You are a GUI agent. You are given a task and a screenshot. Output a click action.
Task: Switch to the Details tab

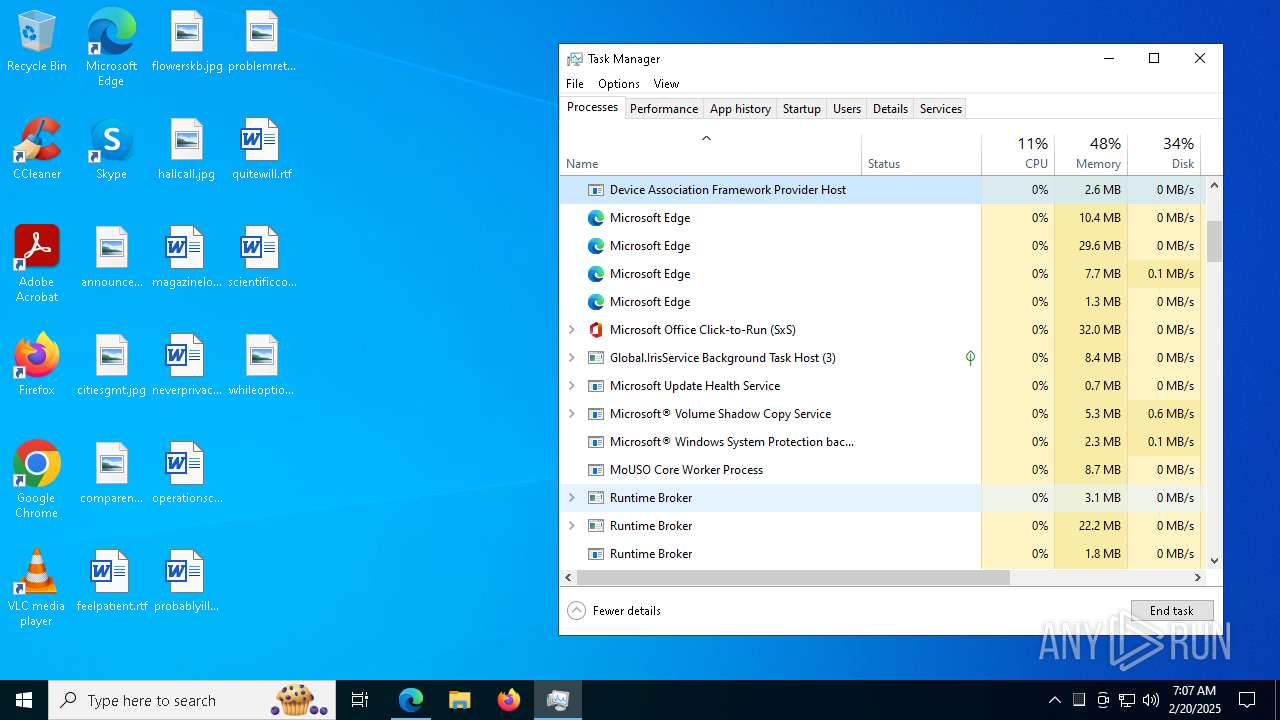890,109
